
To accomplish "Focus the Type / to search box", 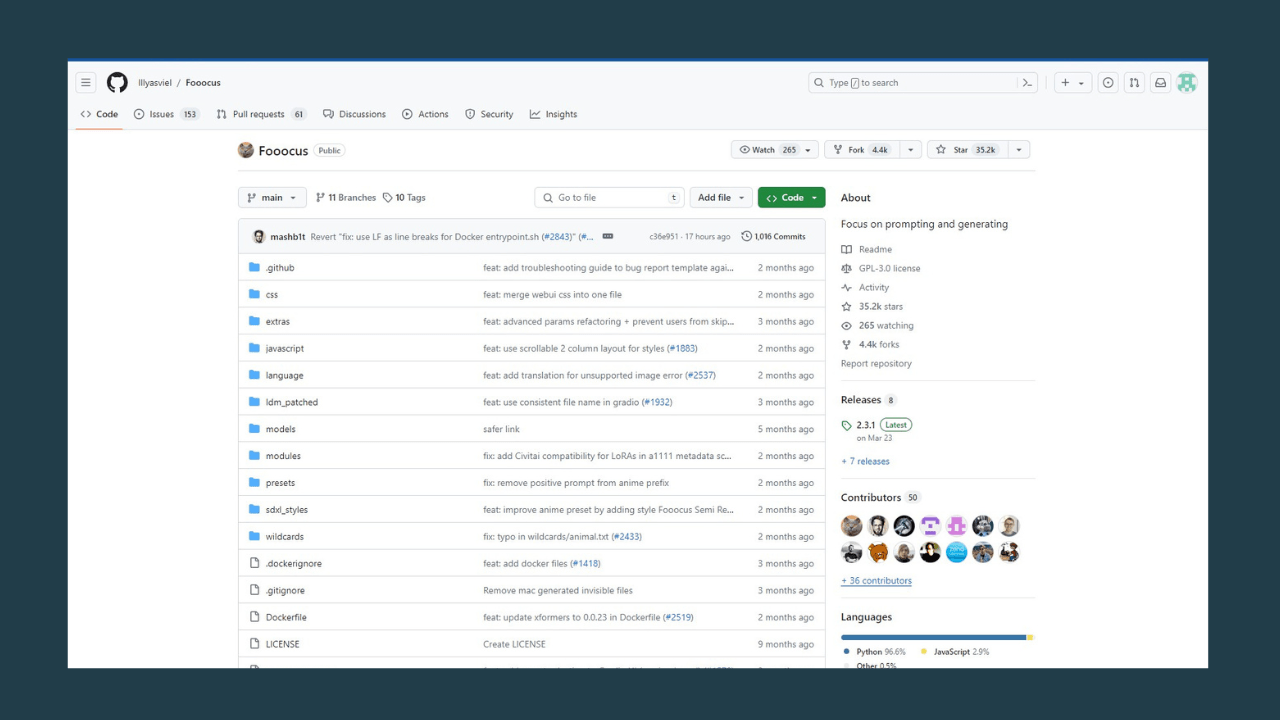I will 922,83.
